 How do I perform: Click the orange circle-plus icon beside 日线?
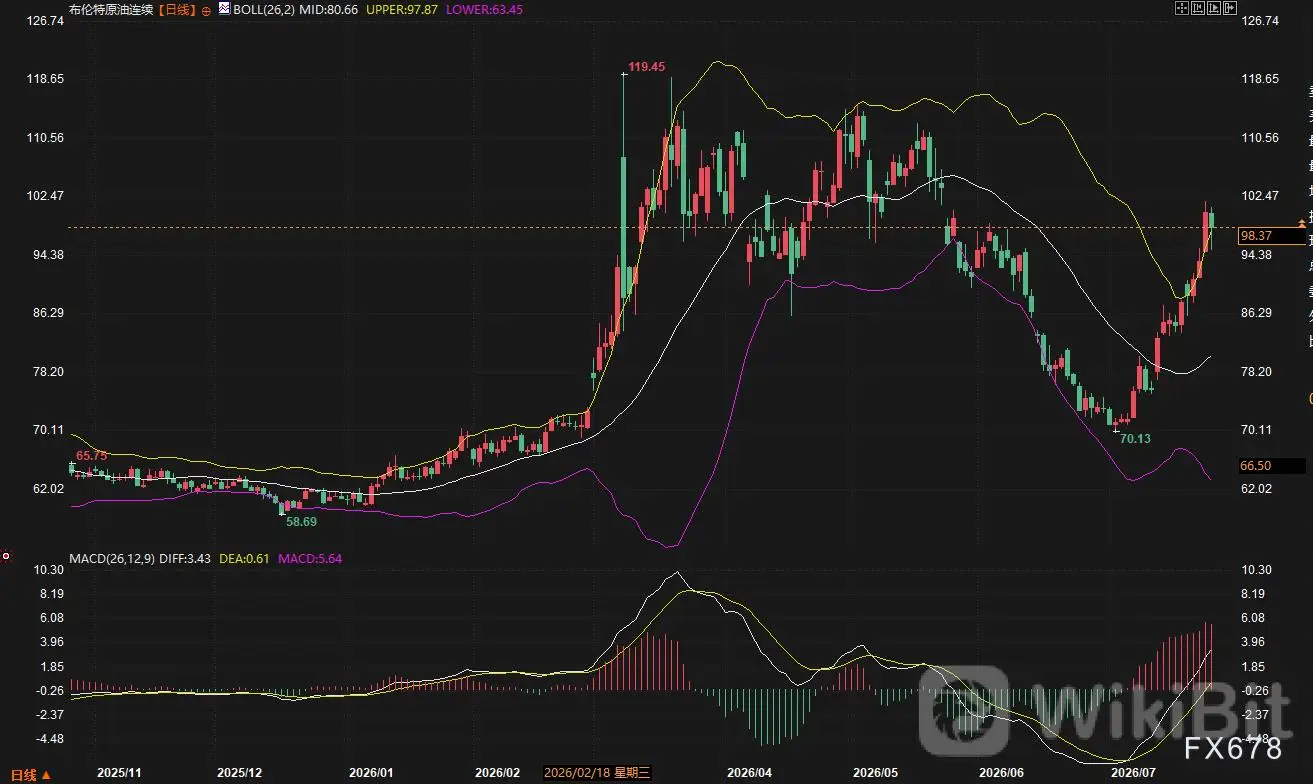206,9
